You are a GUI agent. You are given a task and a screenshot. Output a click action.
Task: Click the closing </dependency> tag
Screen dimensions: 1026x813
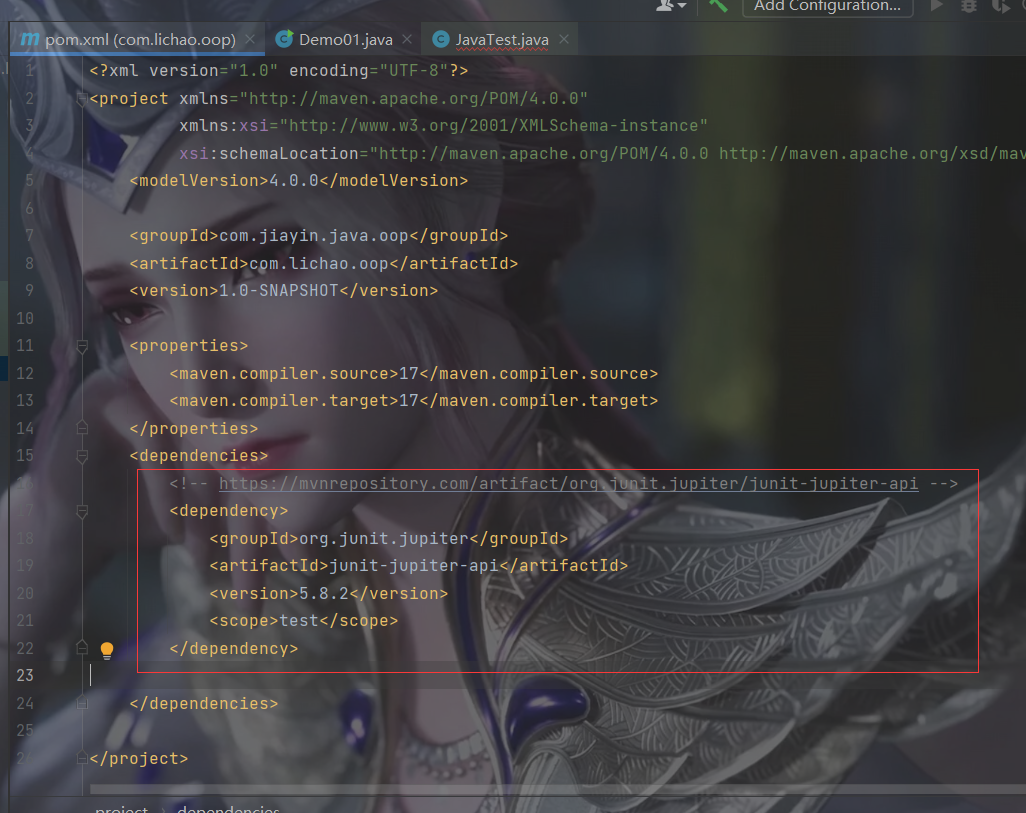coord(234,649)
